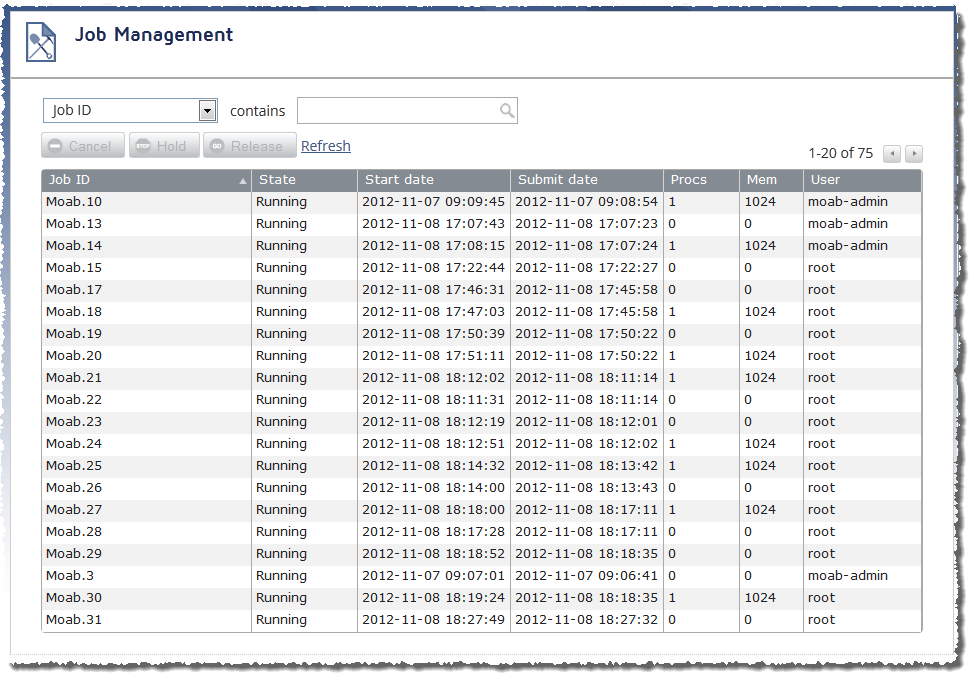
Task: Sort by State column header
Action: [304, 180]
